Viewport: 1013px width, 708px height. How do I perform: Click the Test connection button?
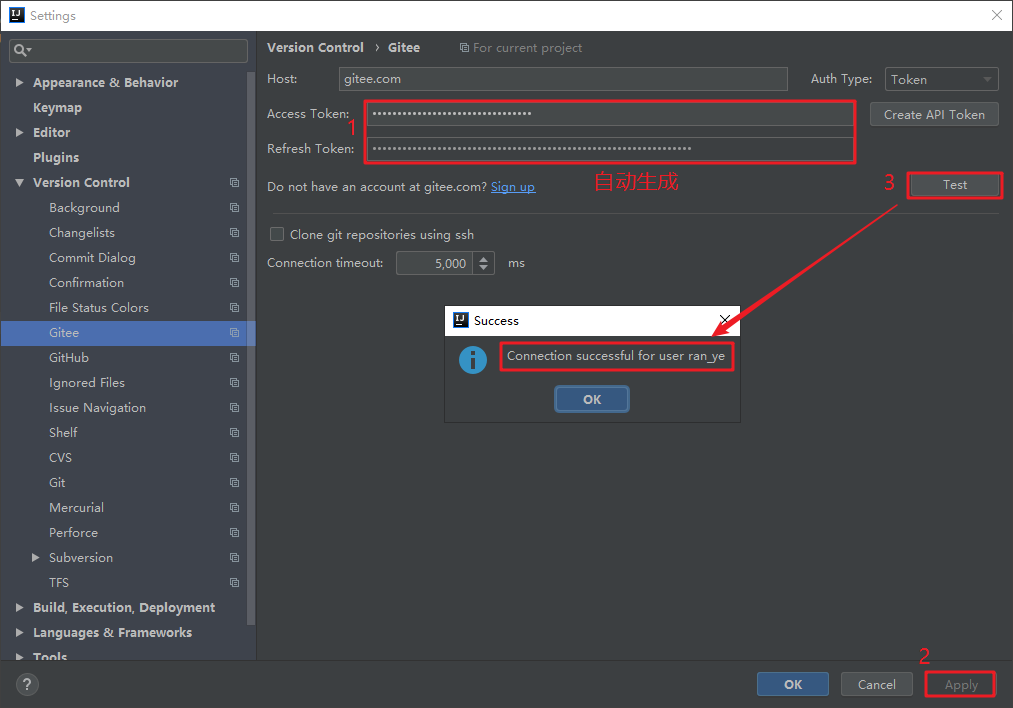955,185
